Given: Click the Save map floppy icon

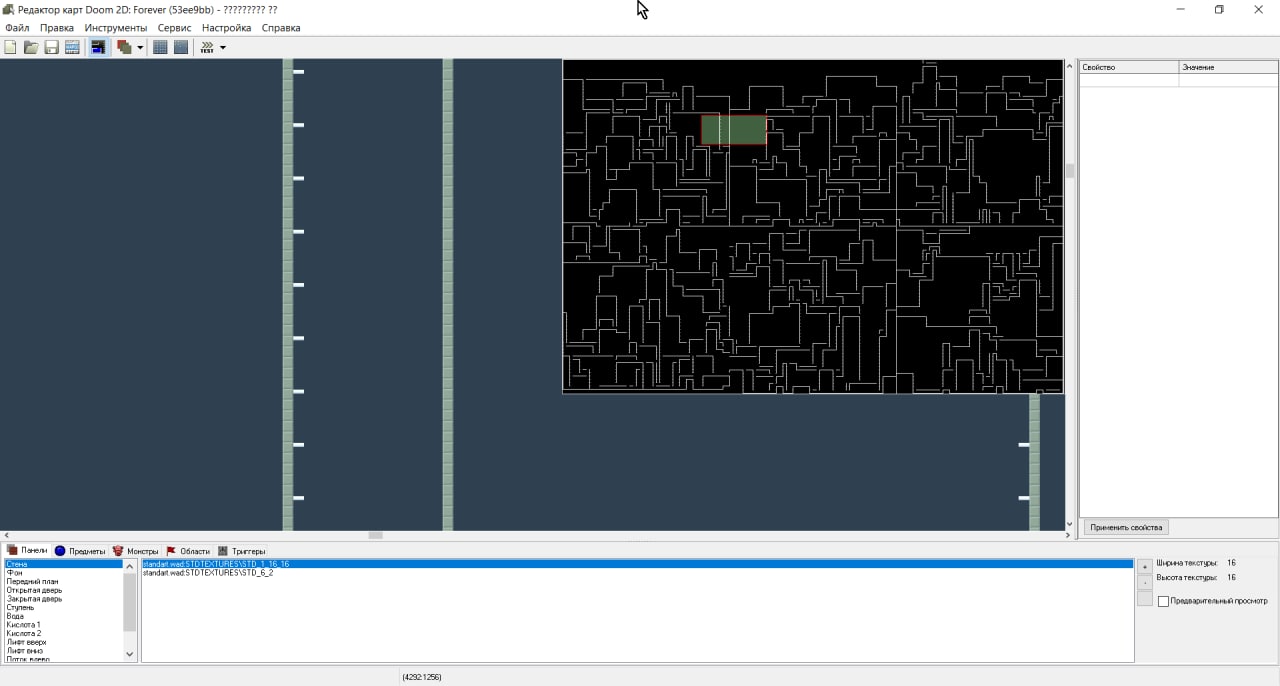Looking at the screenshot, I should 52,47.
